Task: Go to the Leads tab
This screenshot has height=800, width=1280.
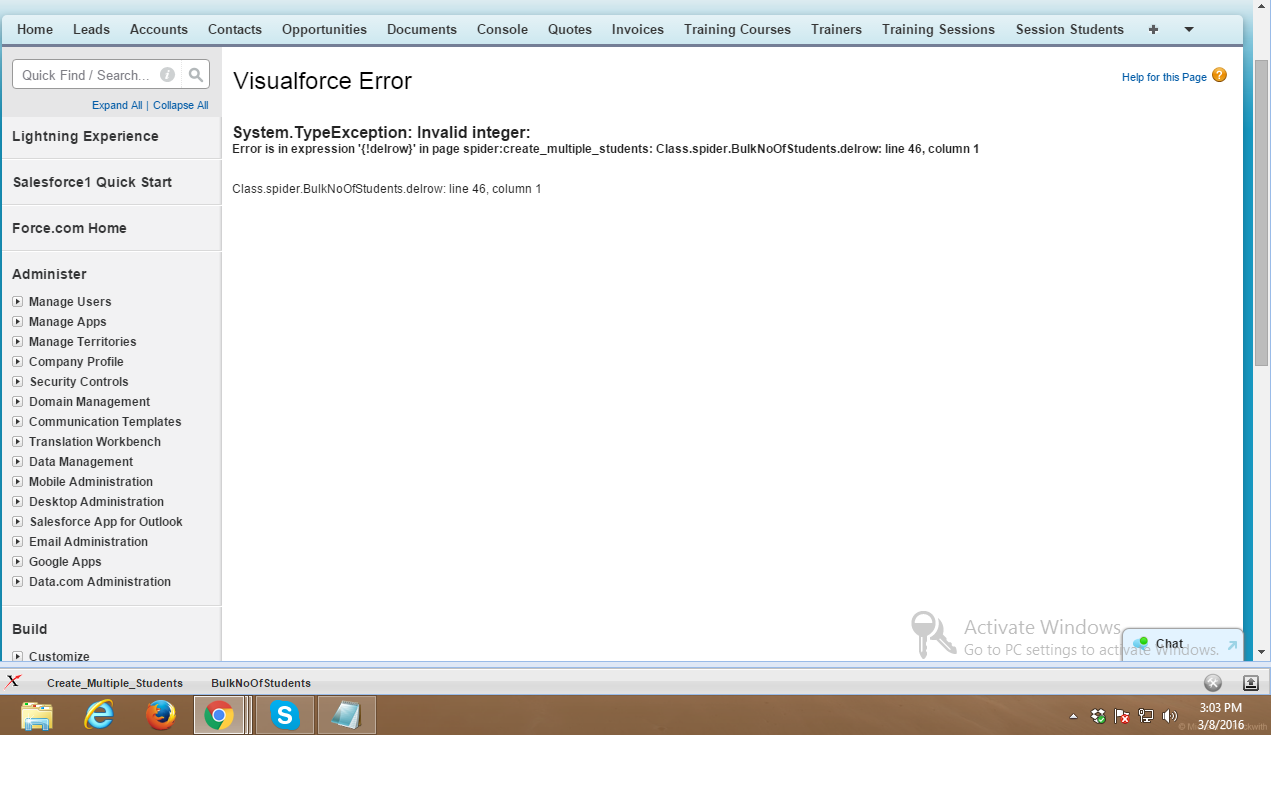Action: coord(91,30)
